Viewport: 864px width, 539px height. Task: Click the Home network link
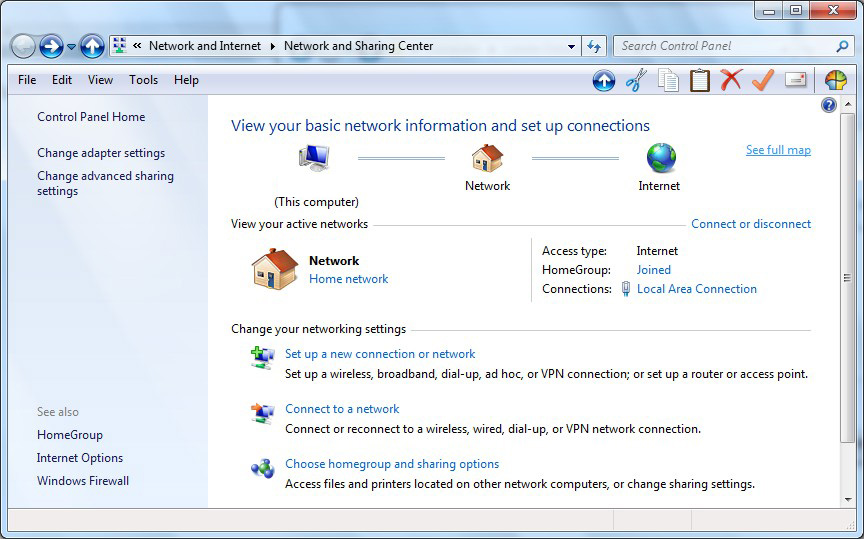click(348, 279)
